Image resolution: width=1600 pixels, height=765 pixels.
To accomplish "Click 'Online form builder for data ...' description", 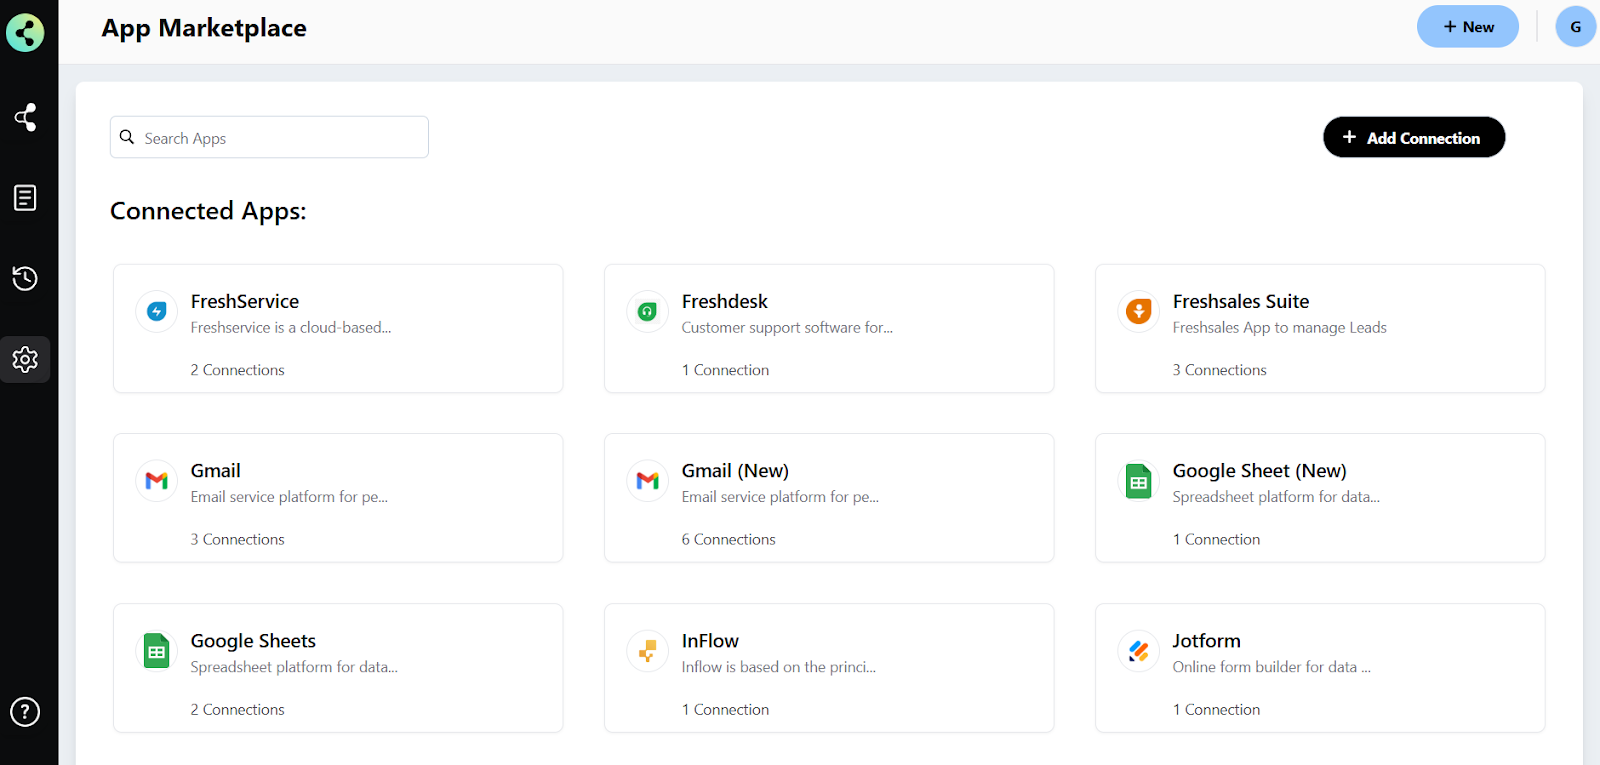I will point(1272,667).
